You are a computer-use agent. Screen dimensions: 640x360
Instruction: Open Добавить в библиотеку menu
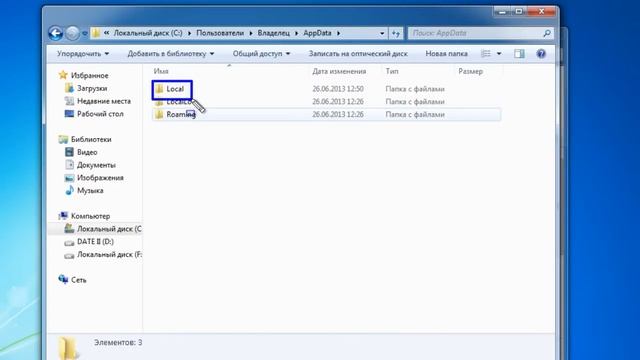tap(171, 53)
